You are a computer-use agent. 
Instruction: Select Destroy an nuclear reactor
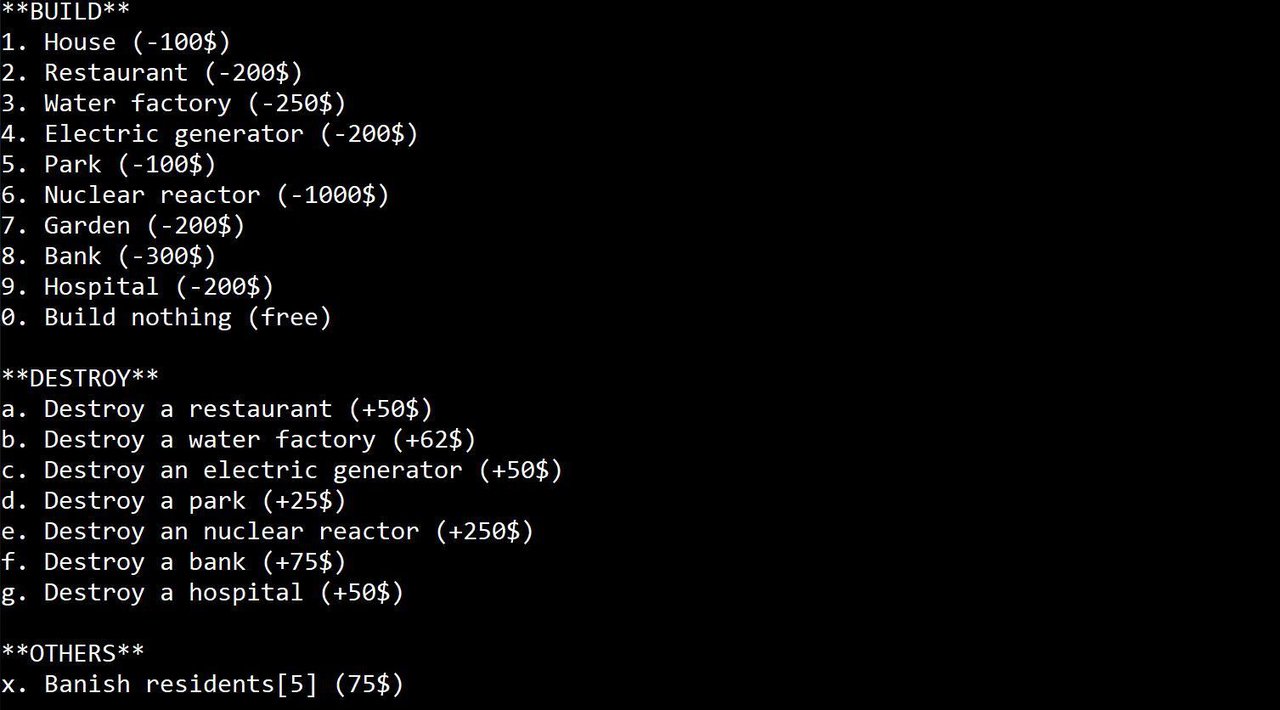(x=268, y=531)
